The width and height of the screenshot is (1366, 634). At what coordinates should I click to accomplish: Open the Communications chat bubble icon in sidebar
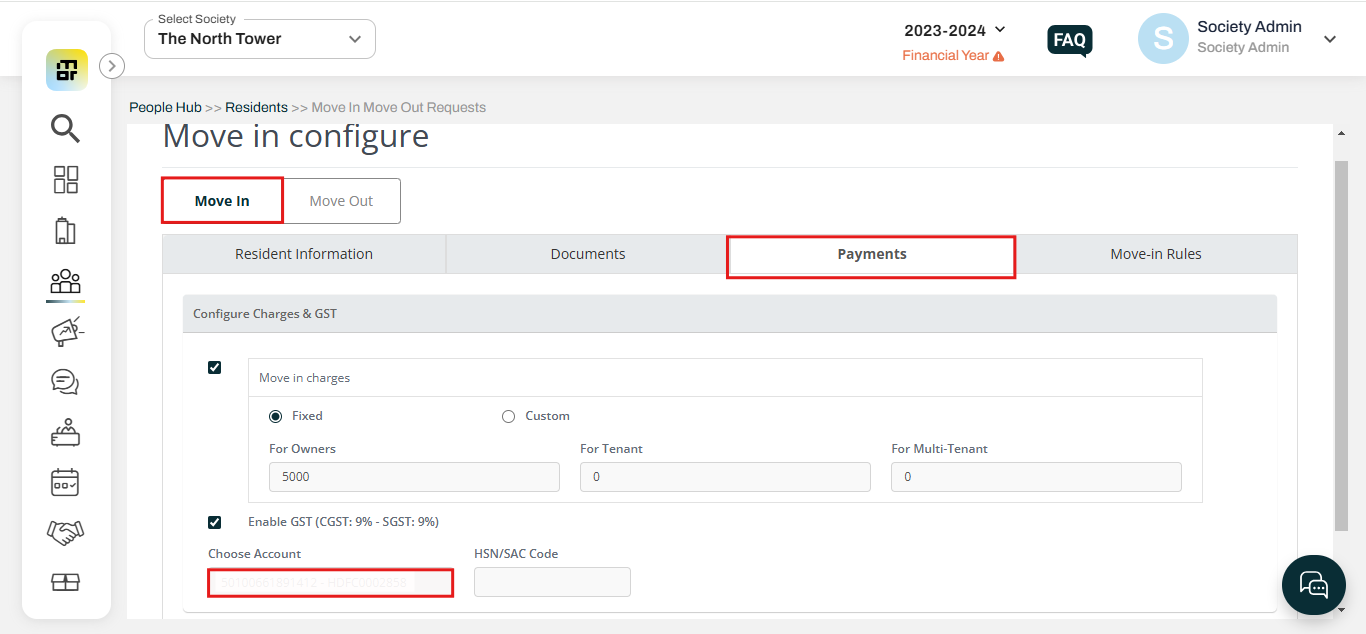pos(65,381)
